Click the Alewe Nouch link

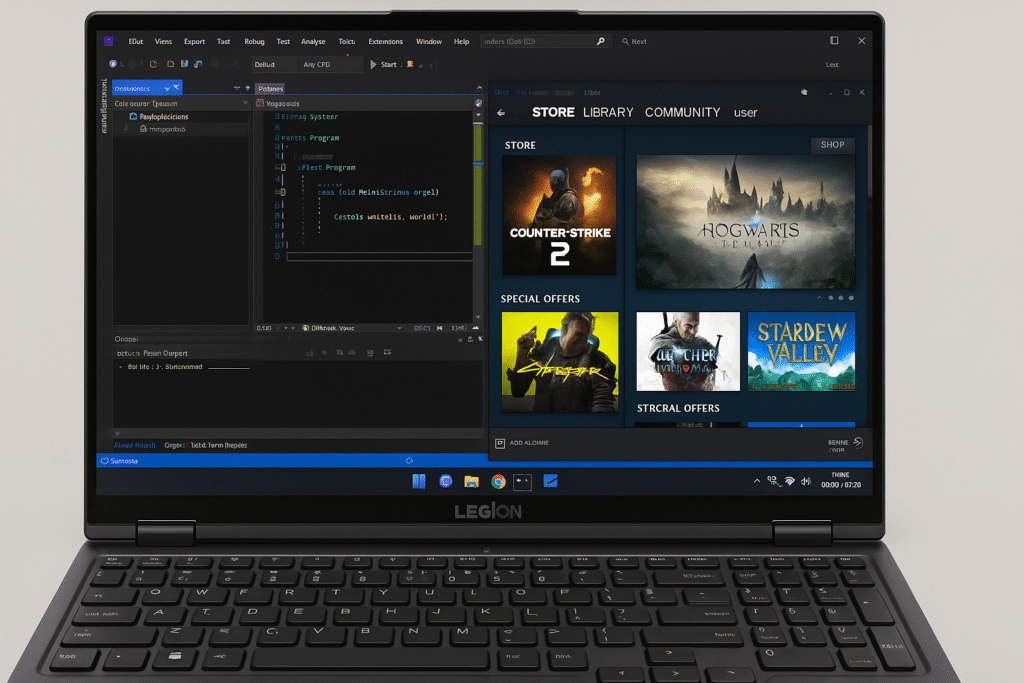(x=135, y=445)
